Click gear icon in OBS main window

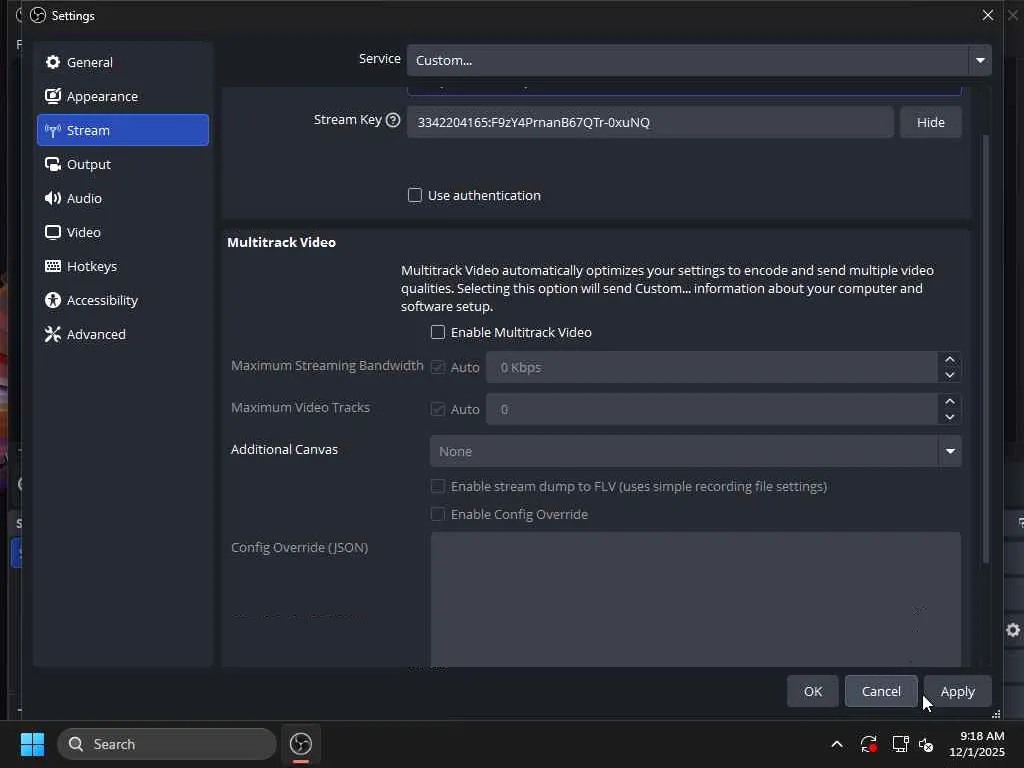tap(1013, 630)
